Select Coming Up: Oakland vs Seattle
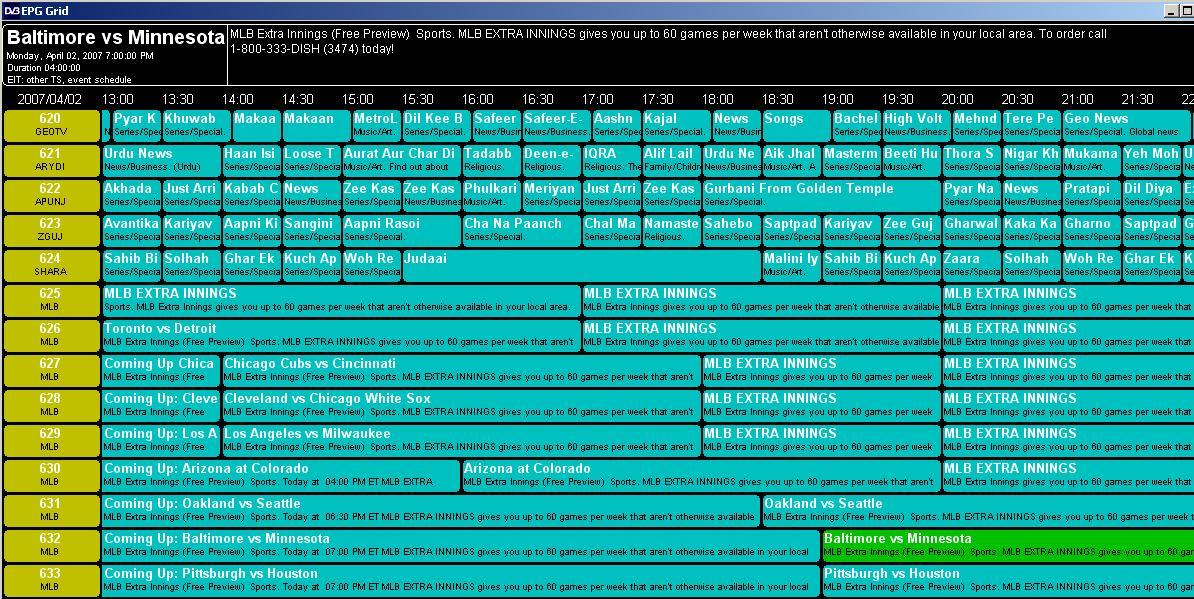 tap(431, 511)
